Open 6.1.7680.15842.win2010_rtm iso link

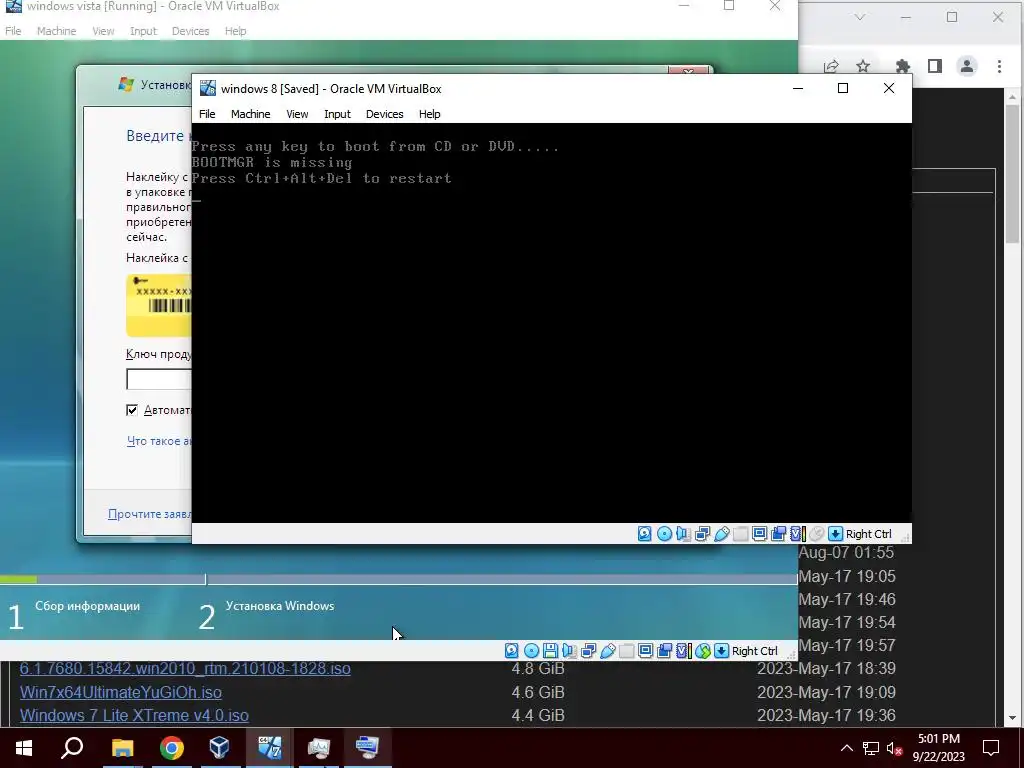(185, 668)
